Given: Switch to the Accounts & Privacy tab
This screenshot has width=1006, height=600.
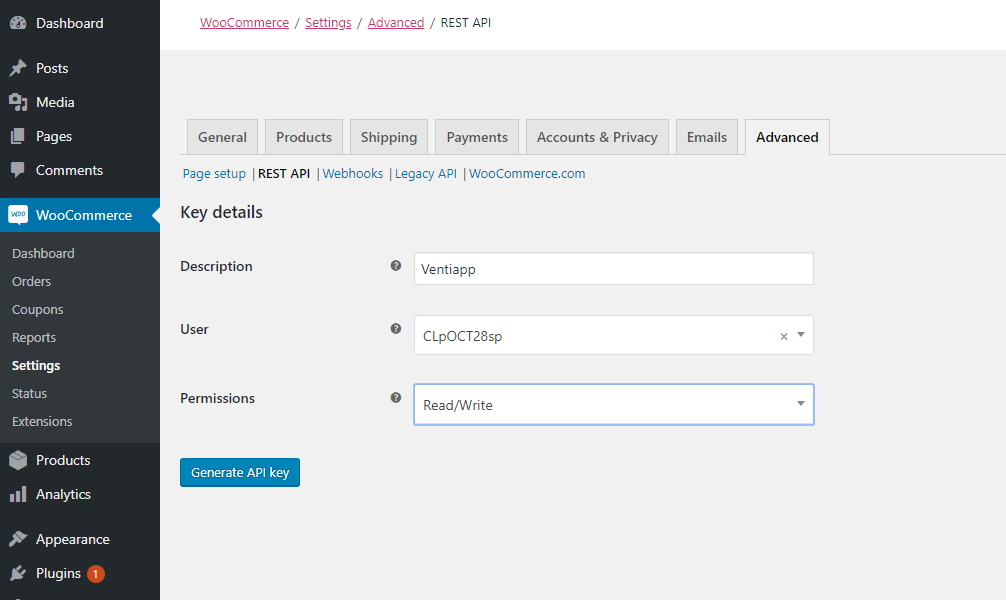Looking at the screenshot, I should [597, 137].
